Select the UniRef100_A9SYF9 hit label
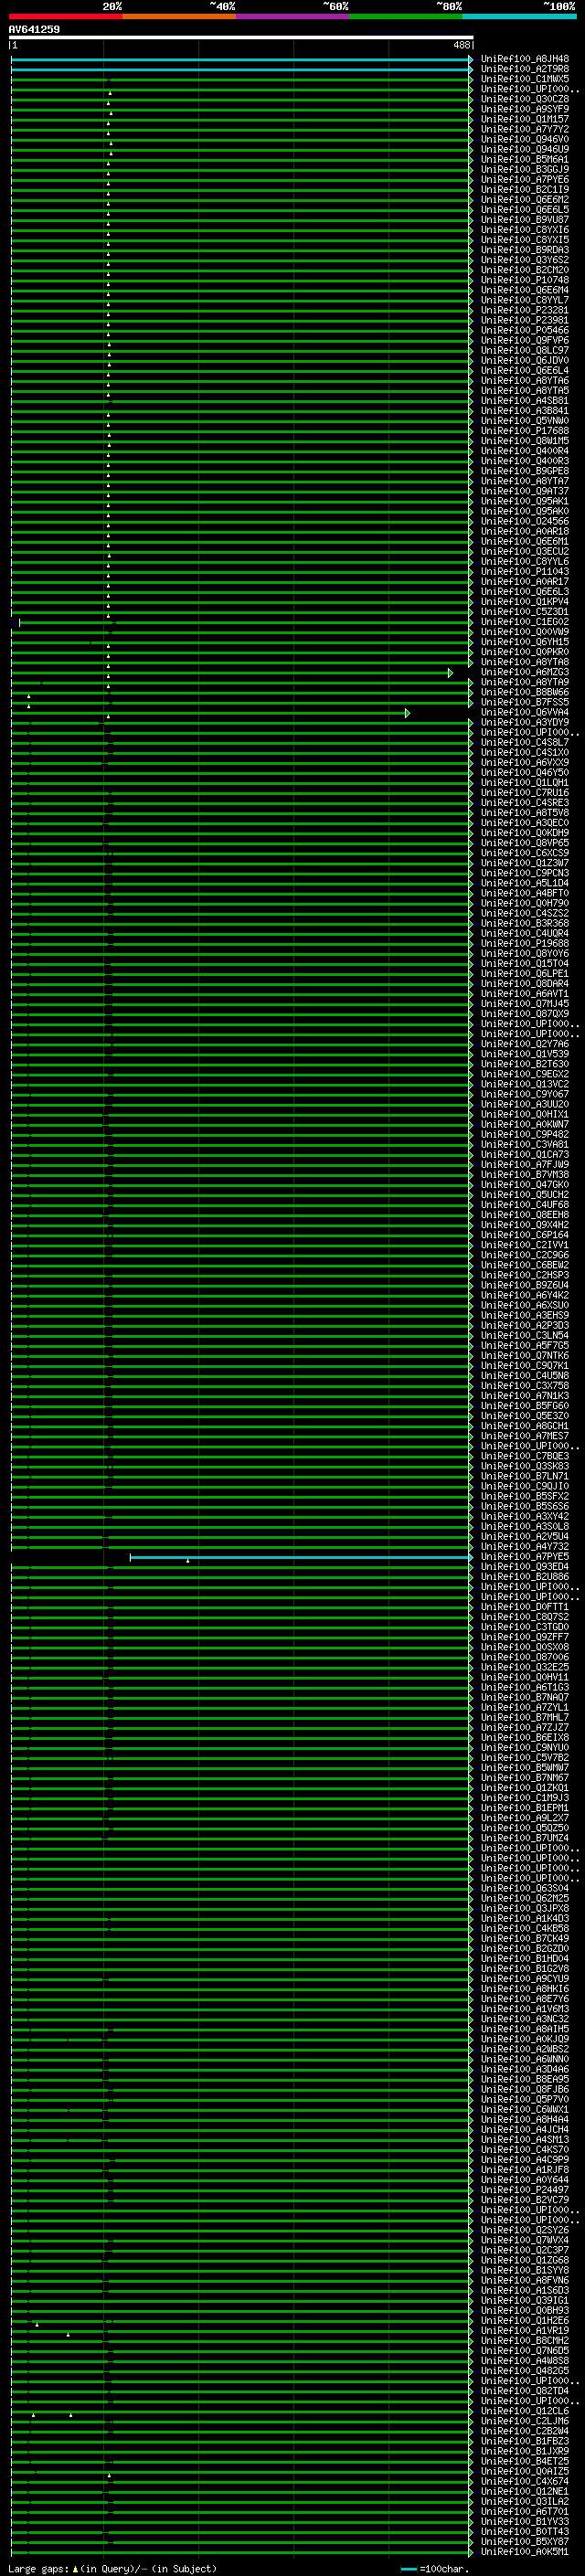This screenshot has width=585, height=2576. click(x=525, y=109)
